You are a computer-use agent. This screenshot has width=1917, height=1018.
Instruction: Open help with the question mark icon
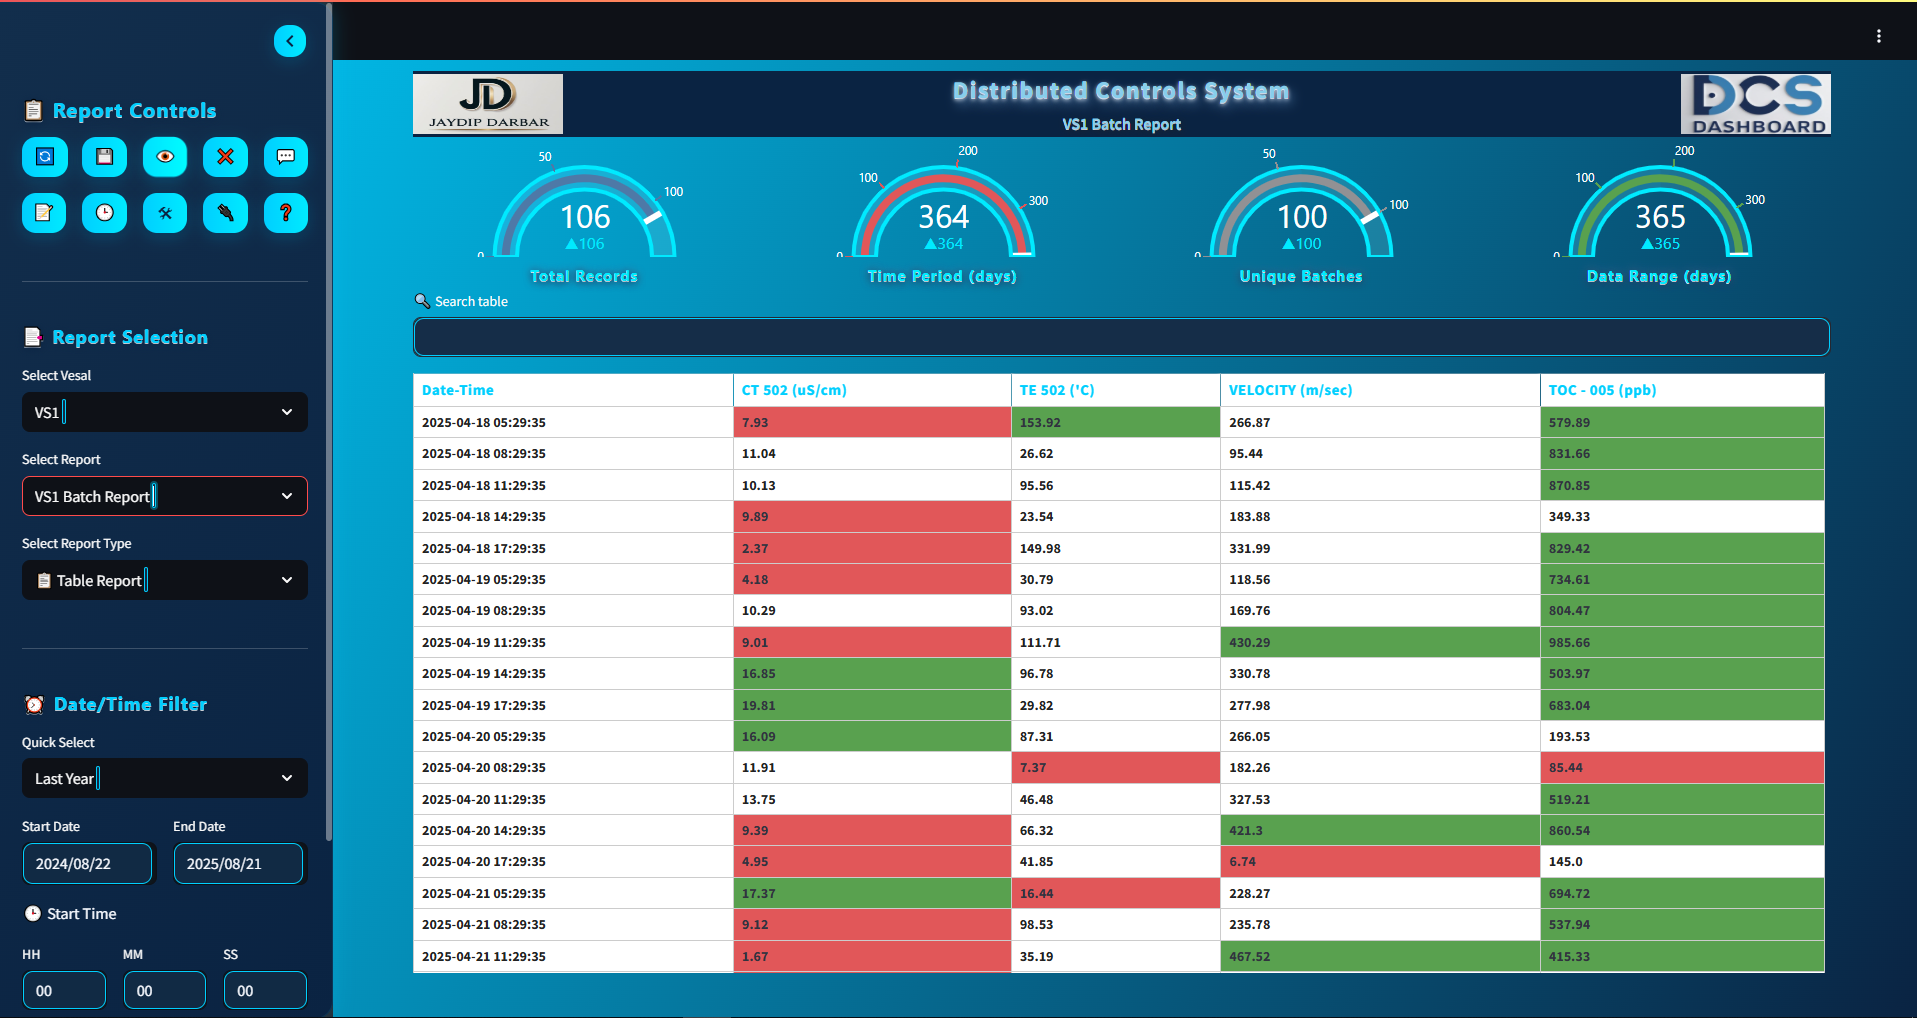pyautogui.click(x=286, y=213)
